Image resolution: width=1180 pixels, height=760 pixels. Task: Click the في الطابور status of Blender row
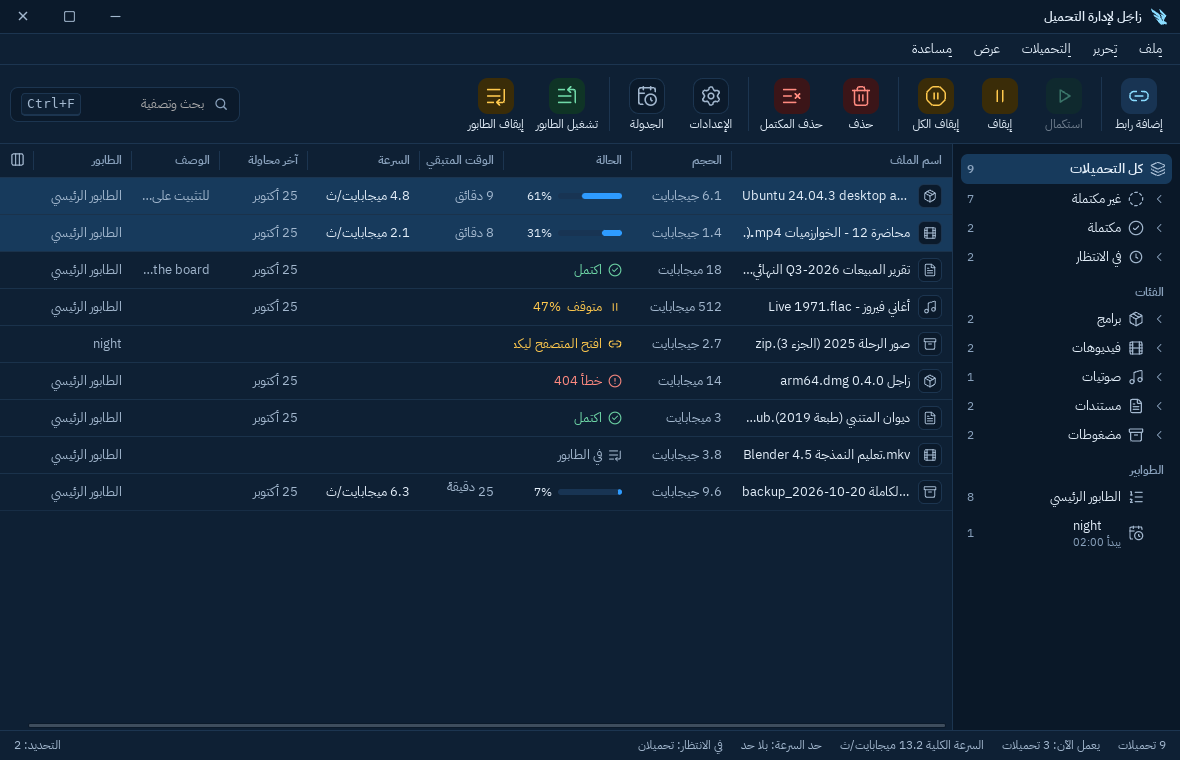(x=589, y=454)
